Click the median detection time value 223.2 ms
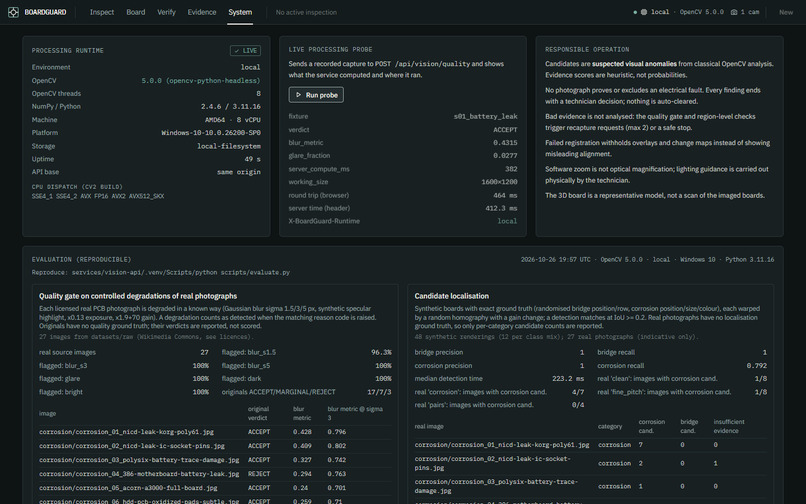This screenshot has height=504, width=806. click(x=568, y=379)
